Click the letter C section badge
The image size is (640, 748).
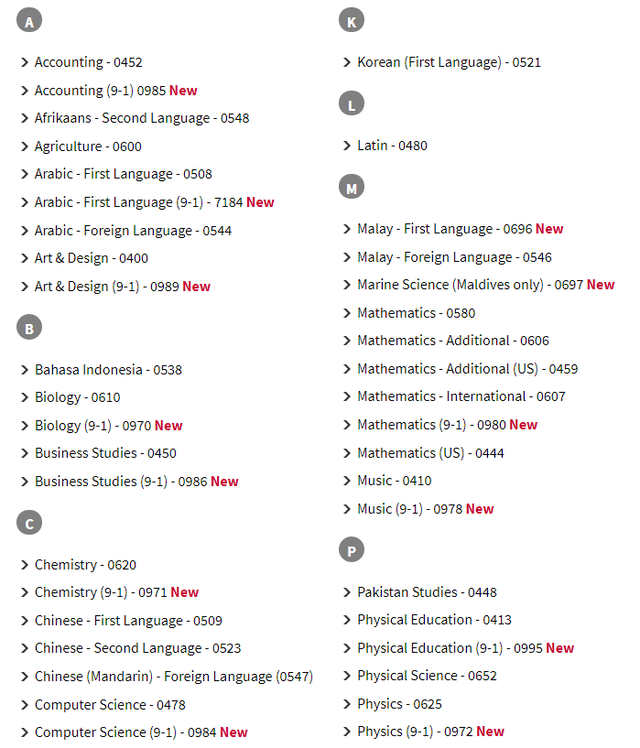tap(29, 523)
